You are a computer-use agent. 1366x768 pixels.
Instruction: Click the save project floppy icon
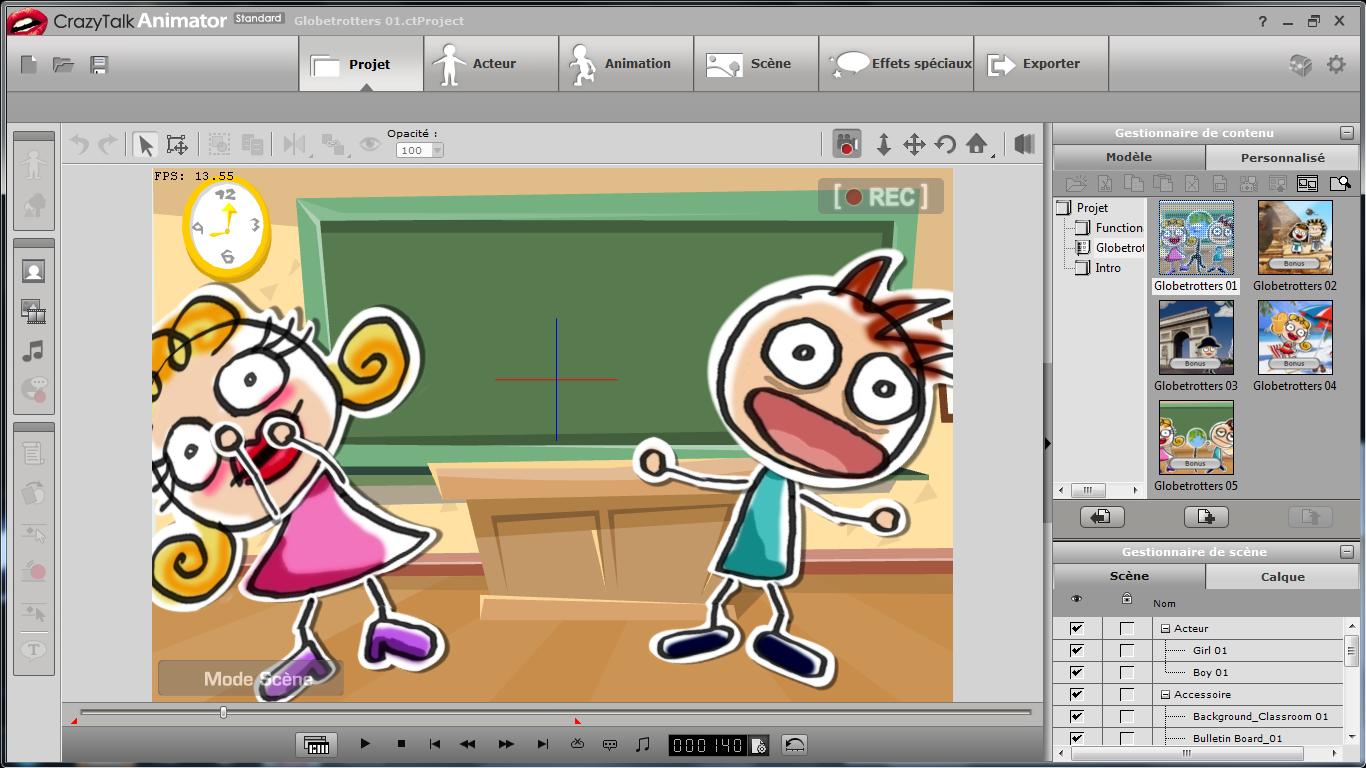click(x=99, y=65)
